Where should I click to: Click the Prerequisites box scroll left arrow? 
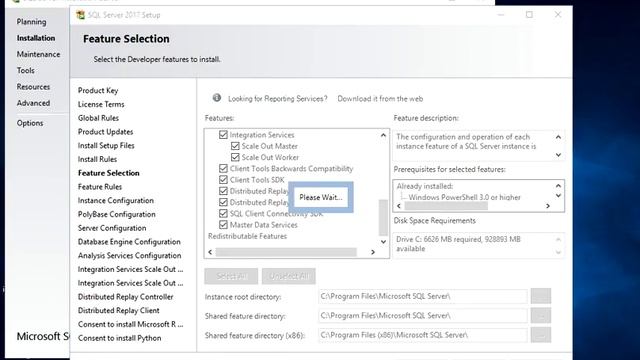tap(399, 206)
